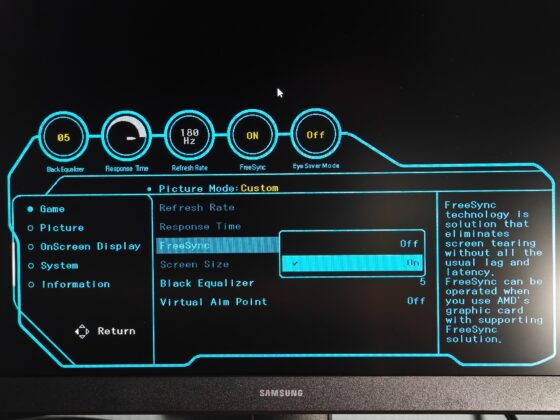Select the Game menu category
Screen dimensions: 560x420
tap(52, 209)
